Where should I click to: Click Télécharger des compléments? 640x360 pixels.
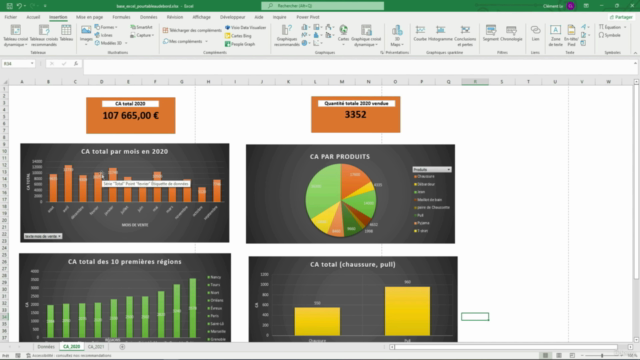point(192,30)
